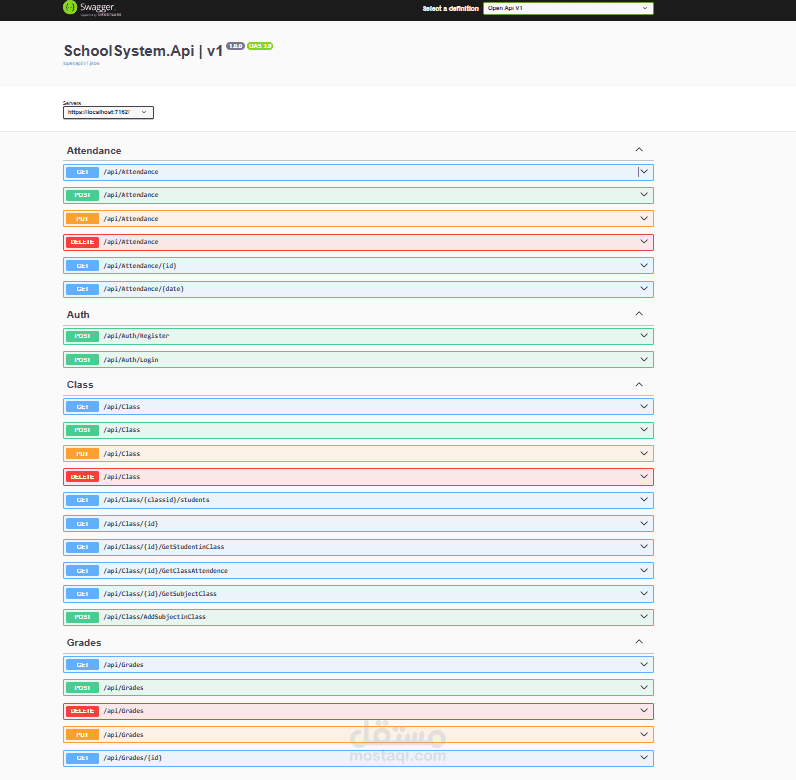Screen dimensions: 796x780
Task: Click the Swagger logo in header
Action: point(92,8)
